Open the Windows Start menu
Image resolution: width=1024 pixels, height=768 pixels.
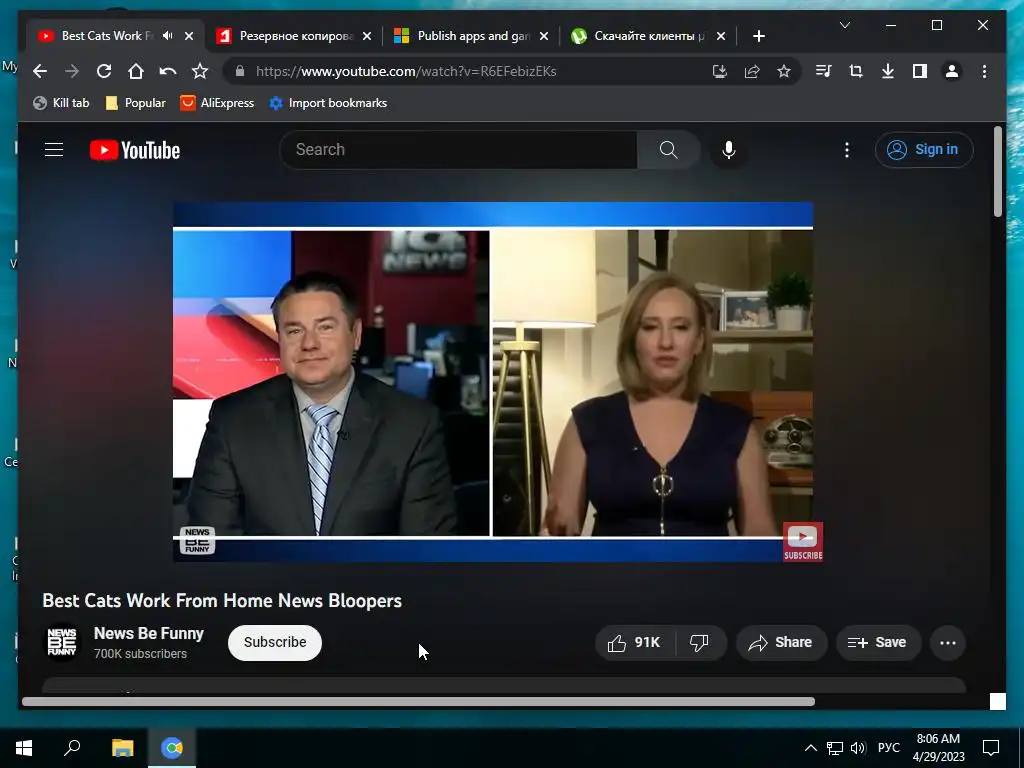click(24, 748)
